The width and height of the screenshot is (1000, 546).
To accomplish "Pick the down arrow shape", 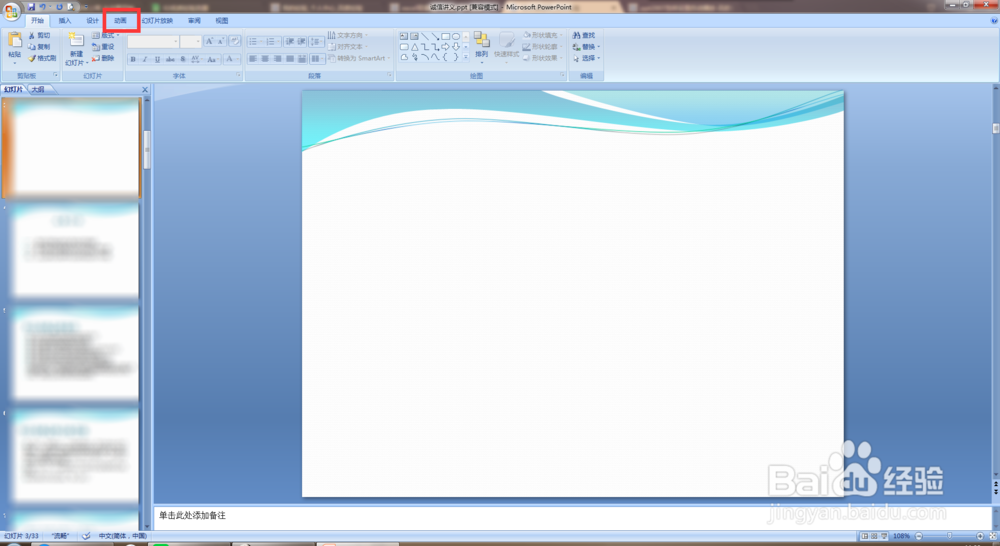I will pyautogui.click(x=456, y=47).
